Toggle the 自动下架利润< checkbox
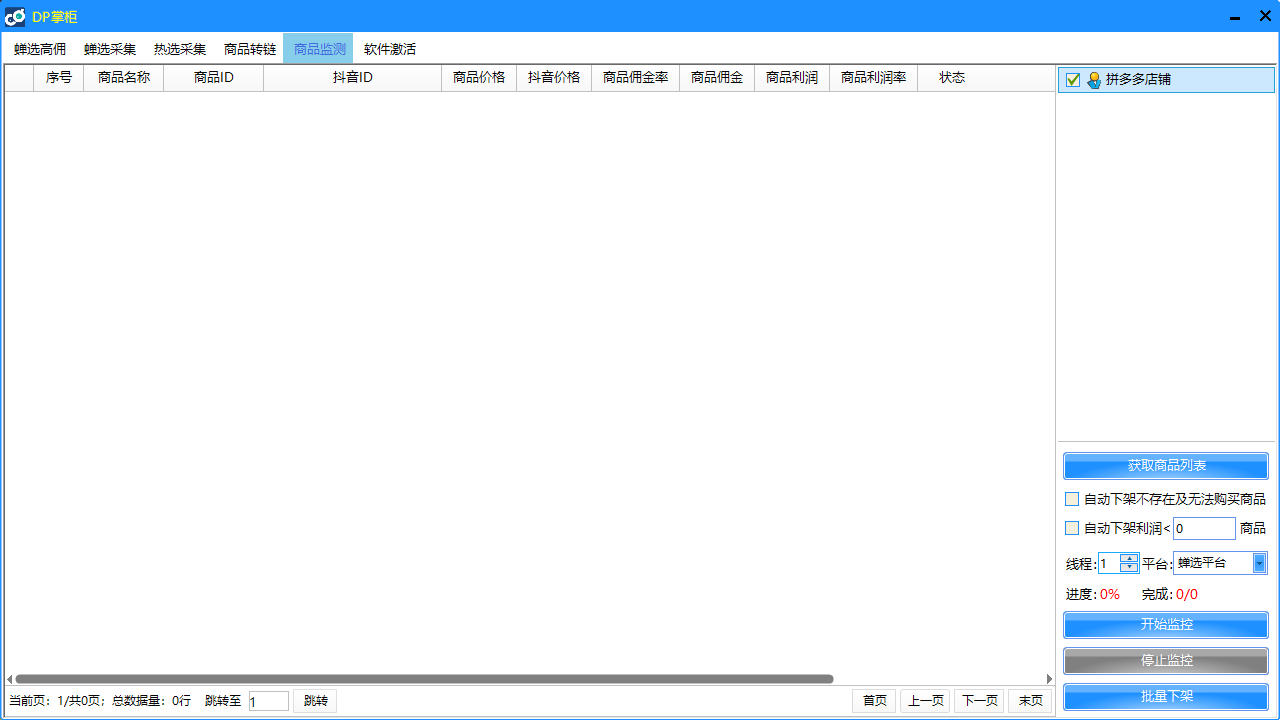The image size is (1280, 720). pos(1072,528)
